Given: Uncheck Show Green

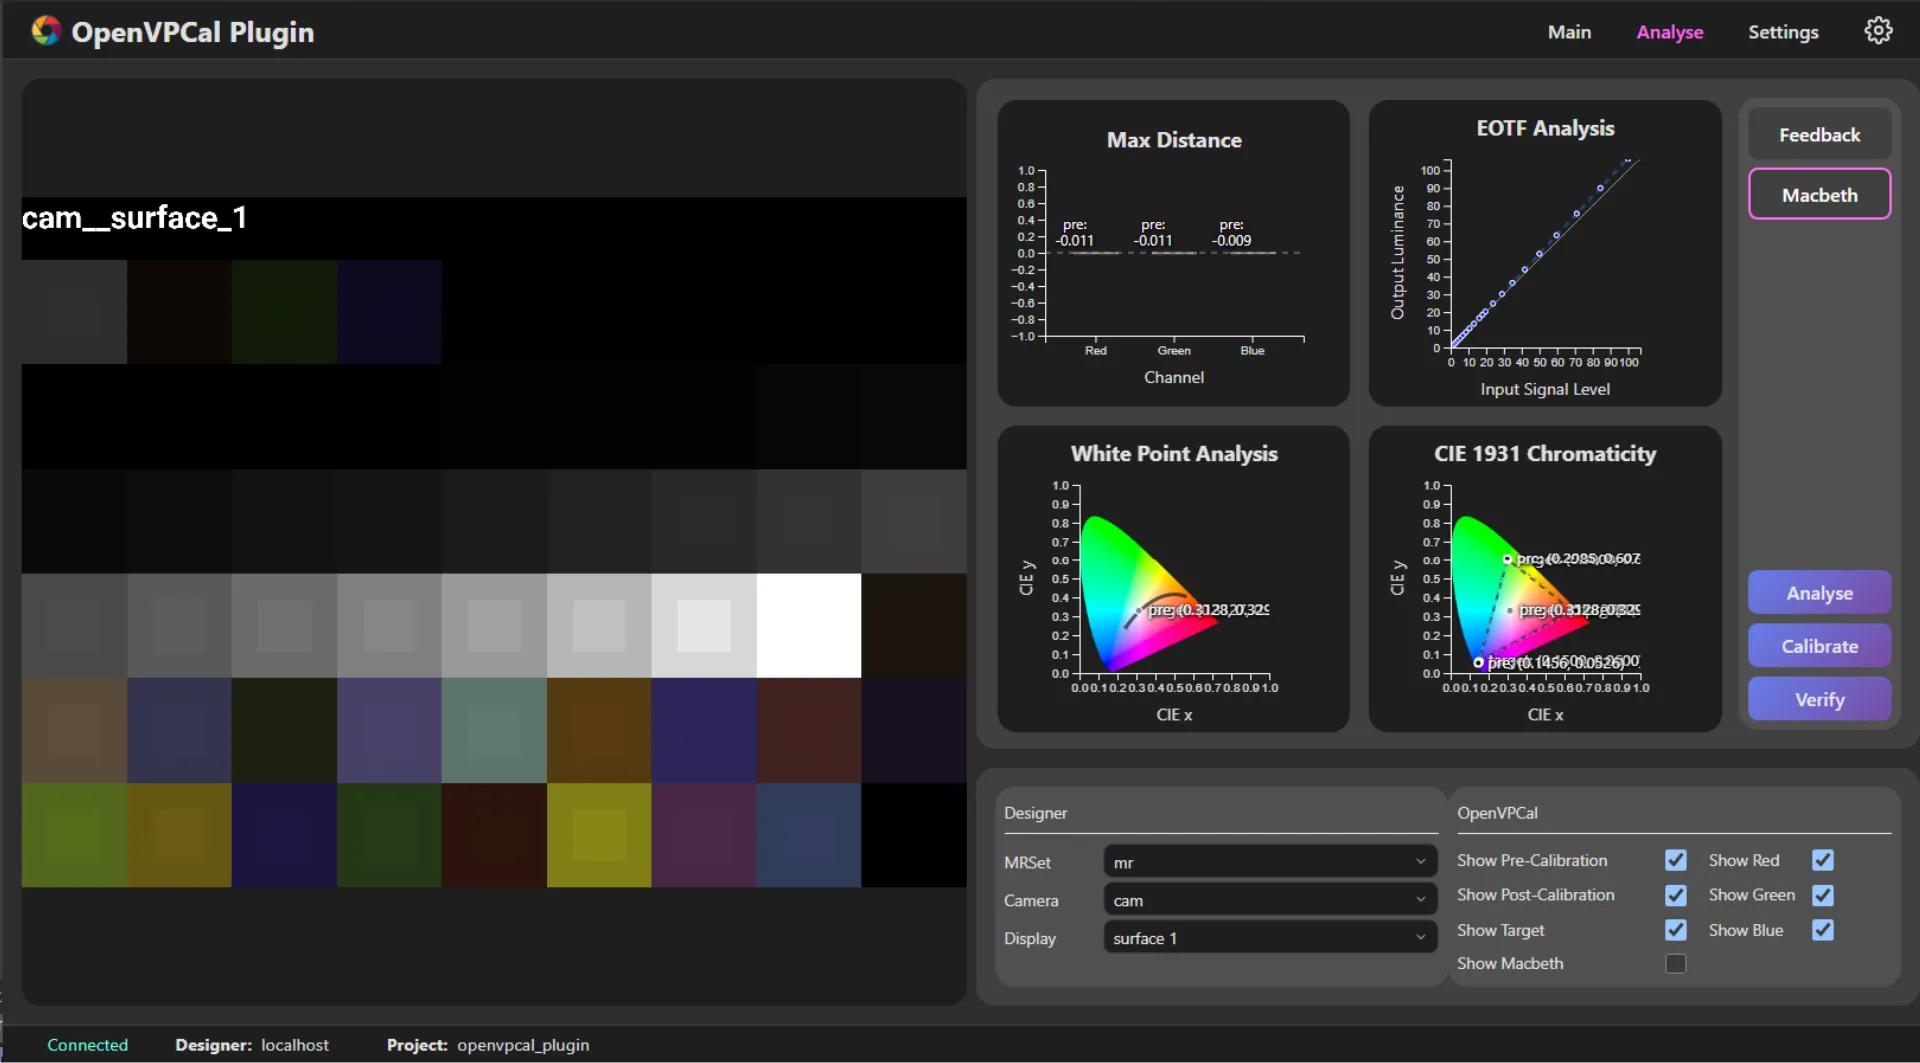Looking at the screenshot, I should (1823, 894).
